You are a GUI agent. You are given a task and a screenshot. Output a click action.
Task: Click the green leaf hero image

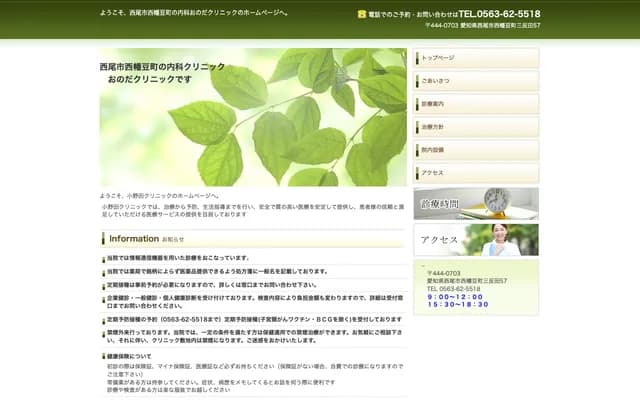point(253,117)
